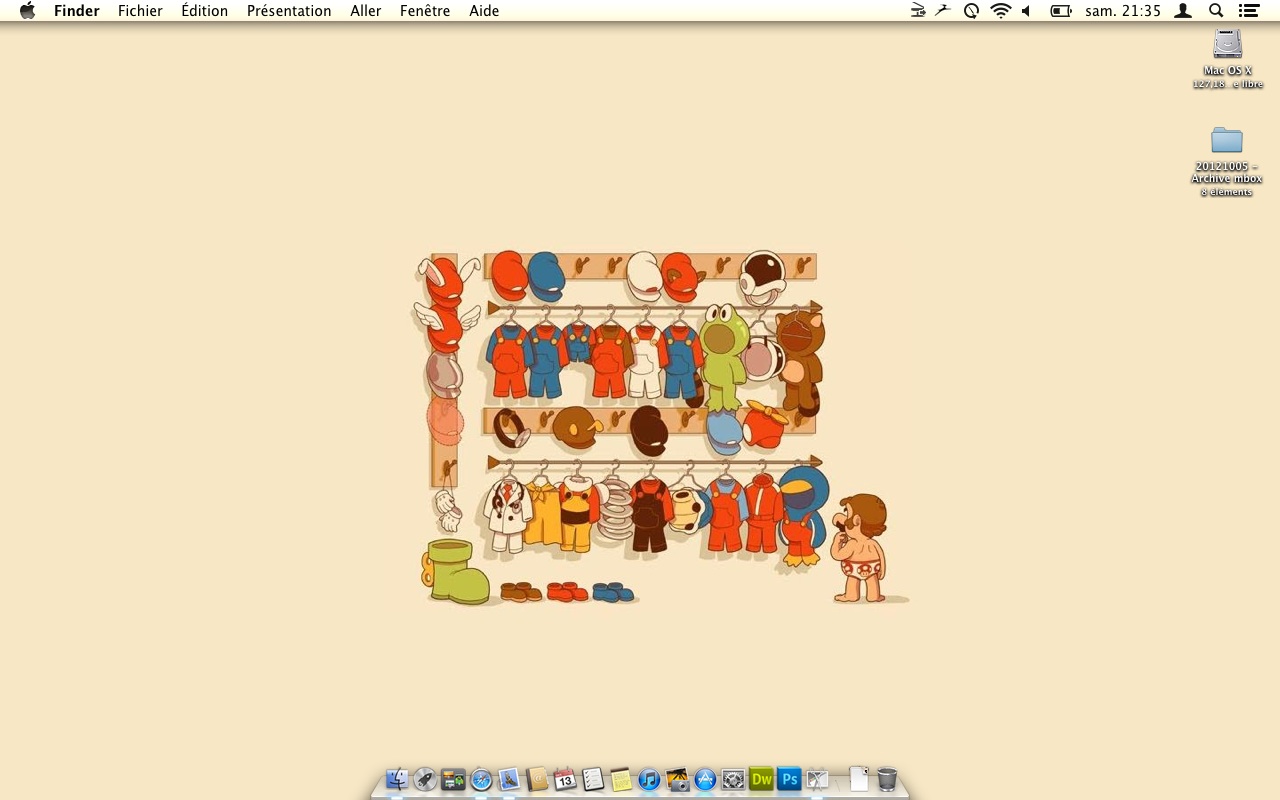Click the volume speaker icon
The width and height of the screenshot is (1280, 800).
click(1026, 11)
